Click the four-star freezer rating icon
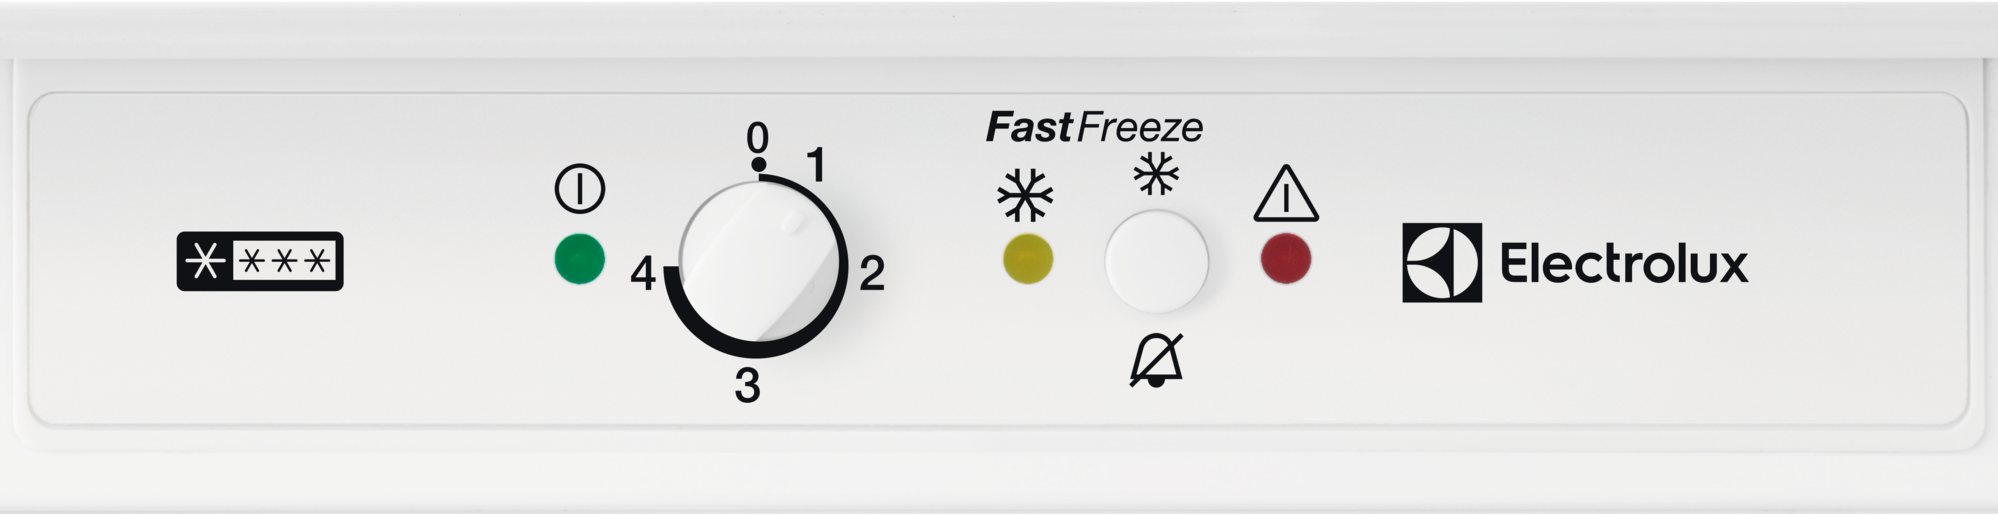 260,262
